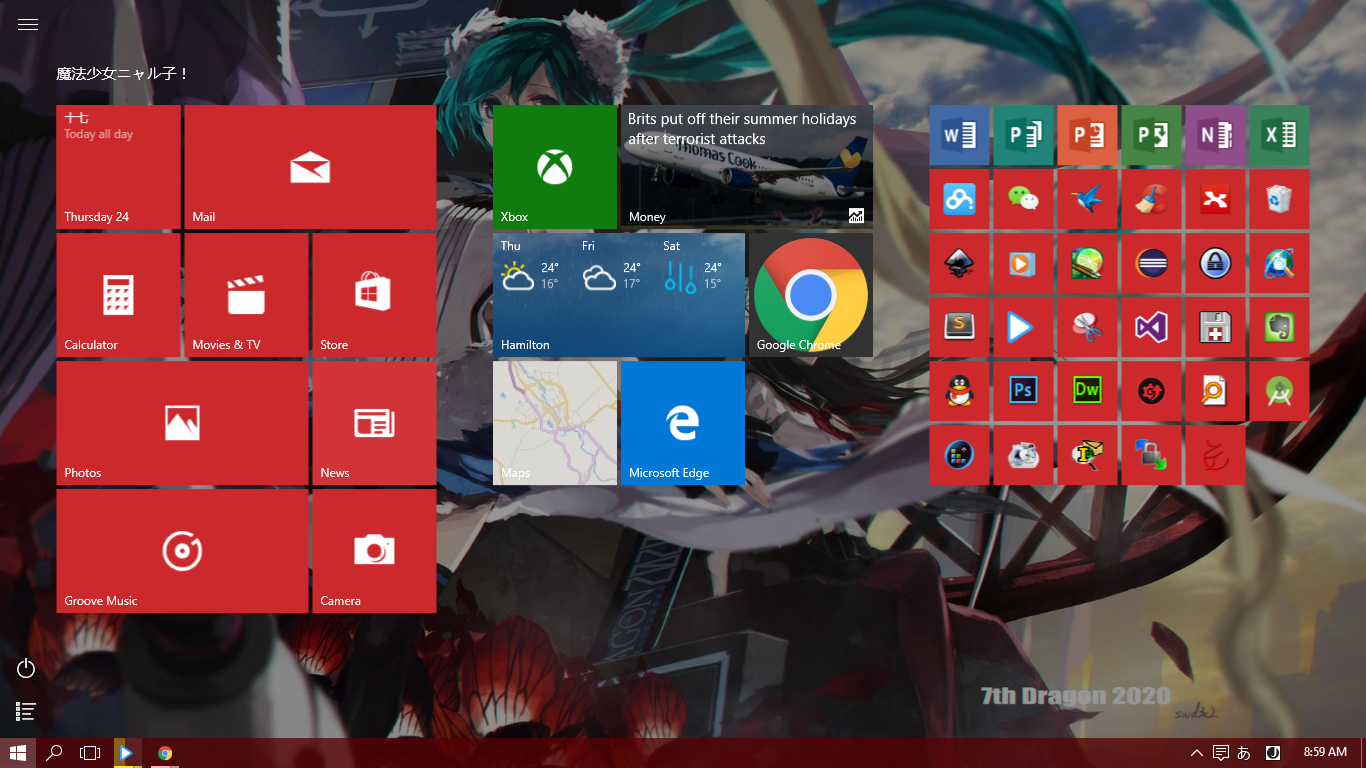This screenshot has height=768, width=1366.
Task: Launch the teal Publisher tile
Action: click(x=1023, y=135)
